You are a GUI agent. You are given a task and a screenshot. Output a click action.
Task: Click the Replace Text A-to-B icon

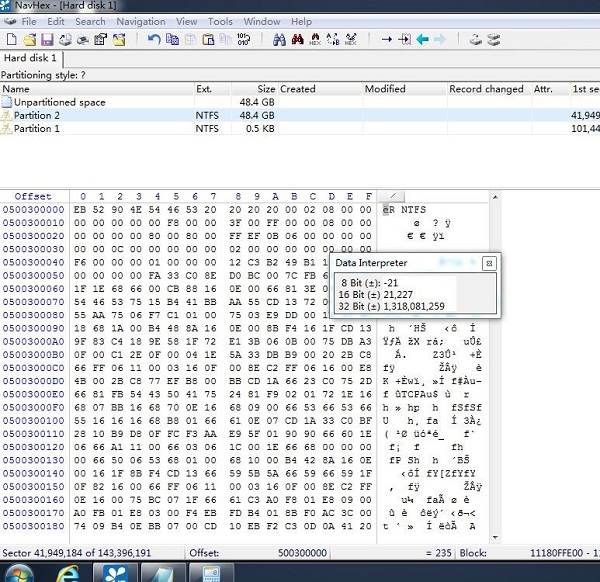[333, 39]
